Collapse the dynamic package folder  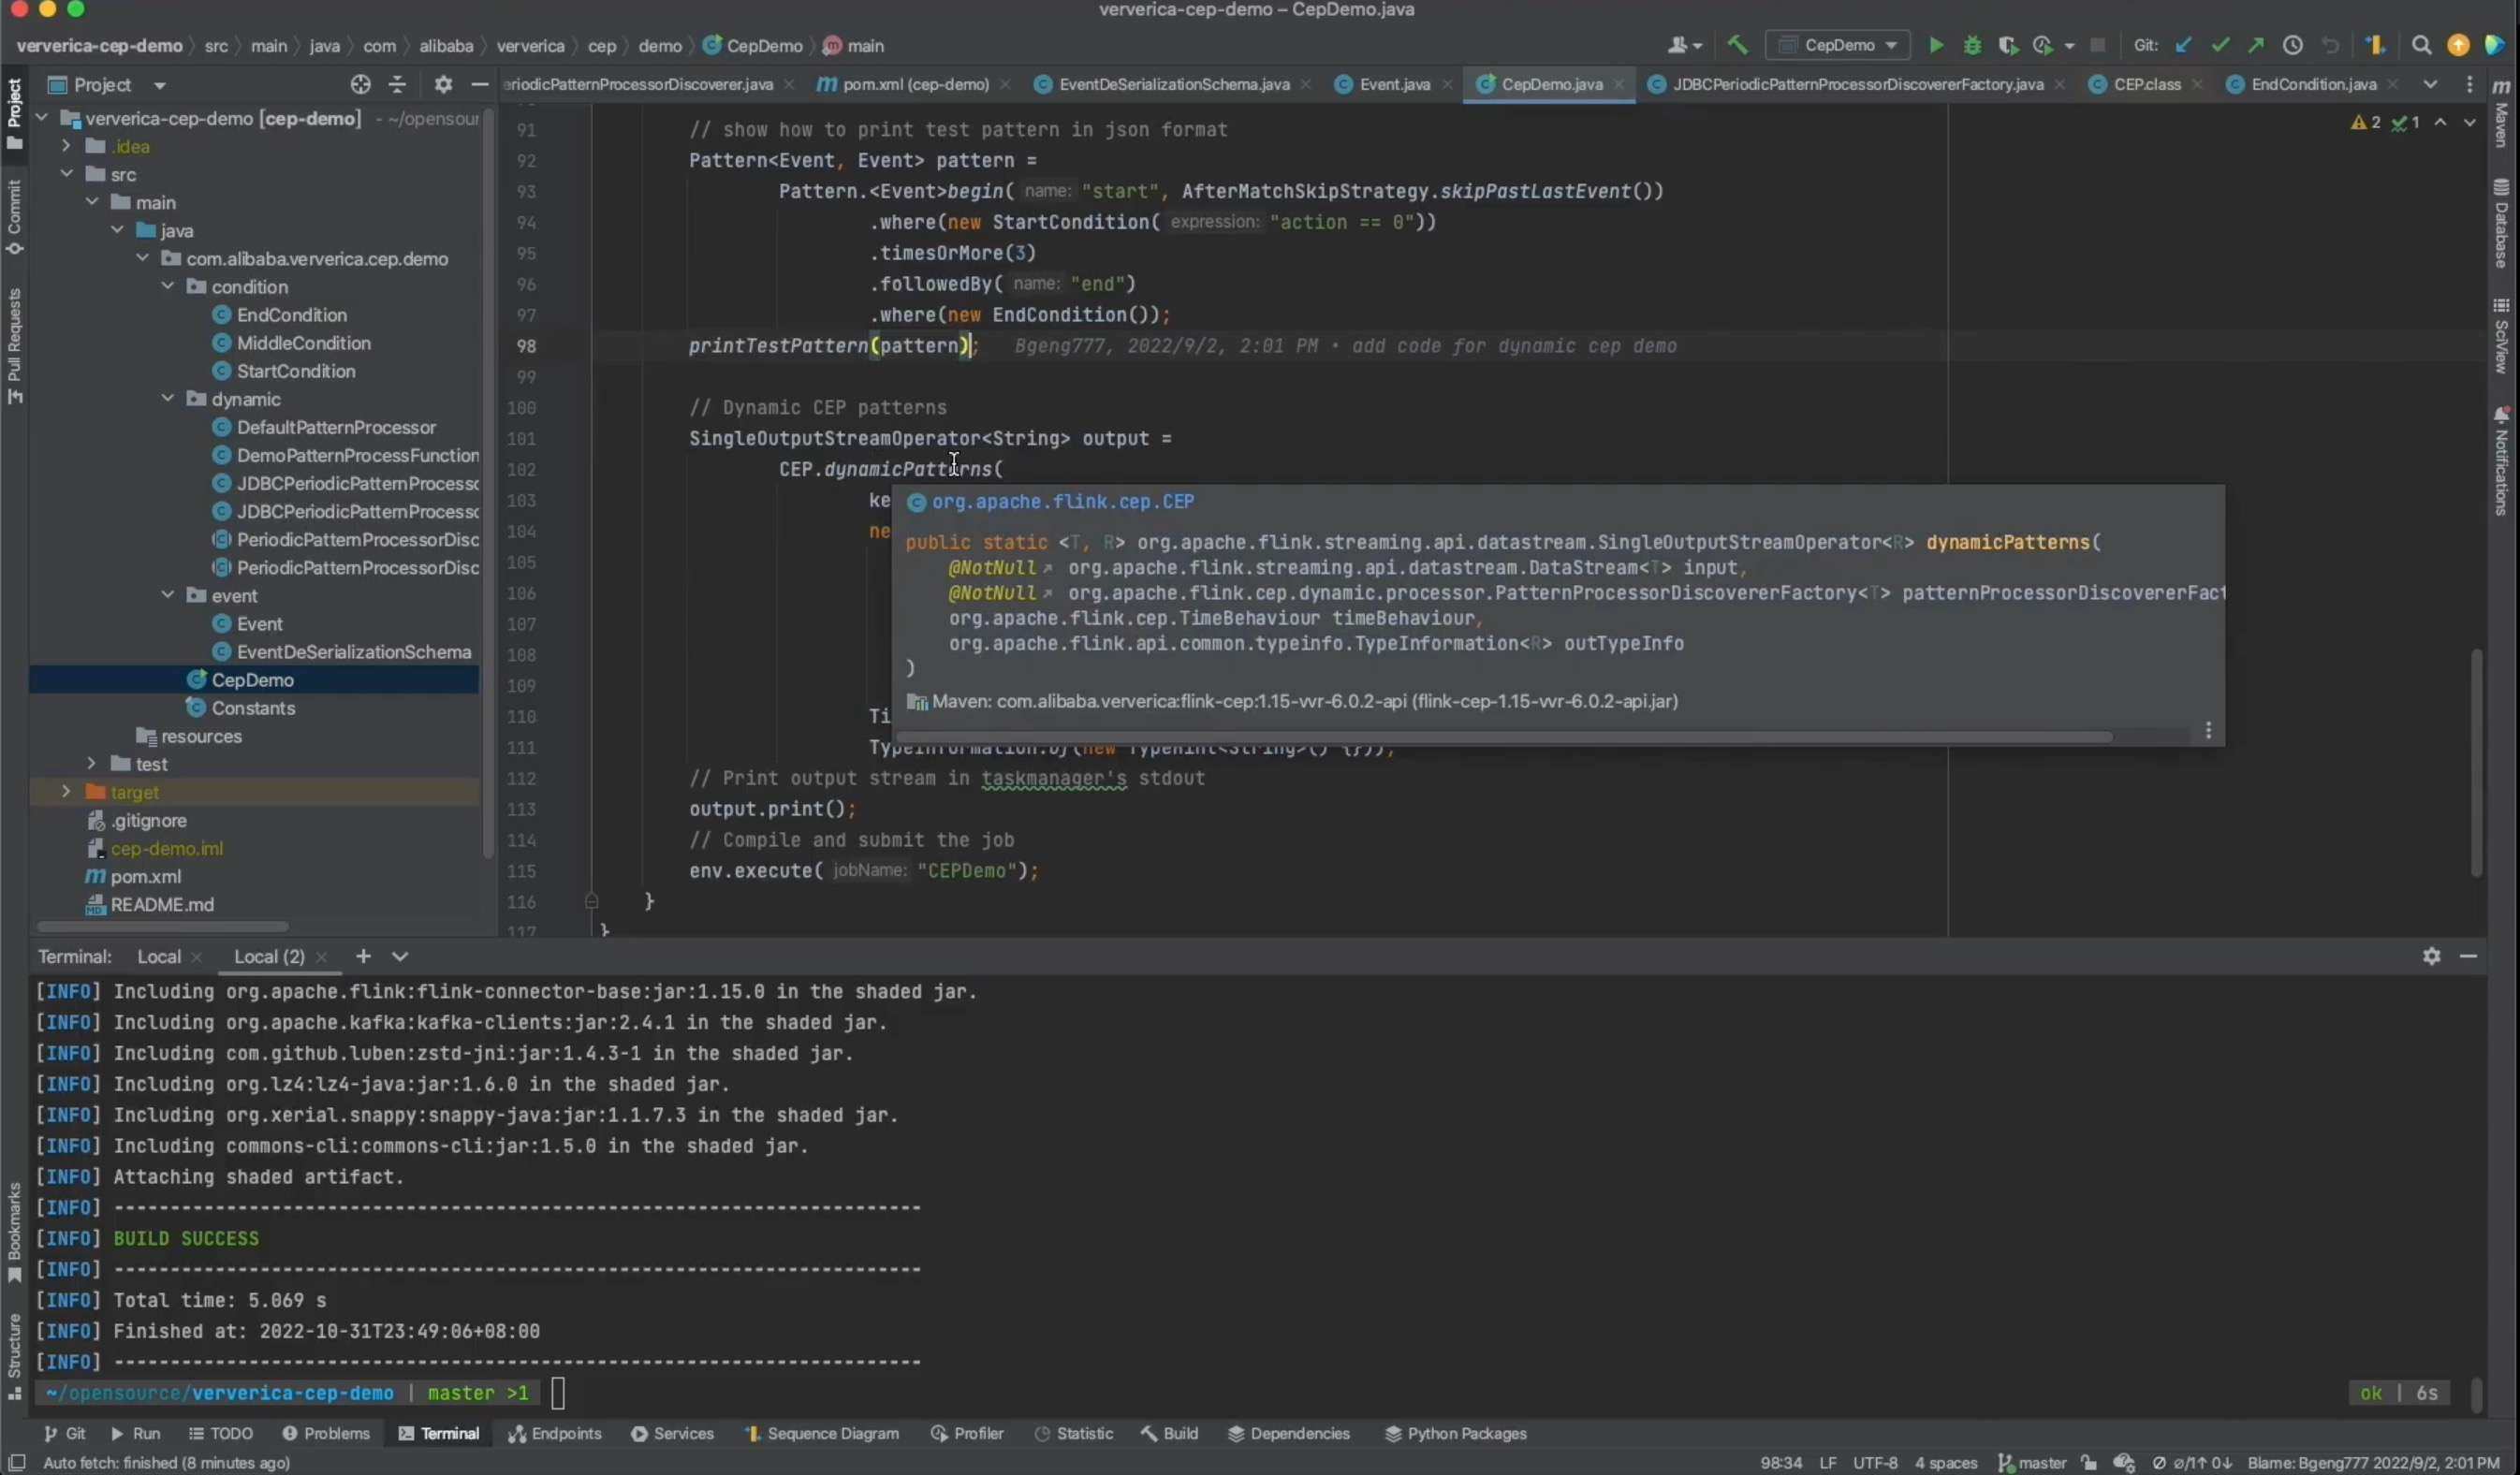(x=168, y=399)
